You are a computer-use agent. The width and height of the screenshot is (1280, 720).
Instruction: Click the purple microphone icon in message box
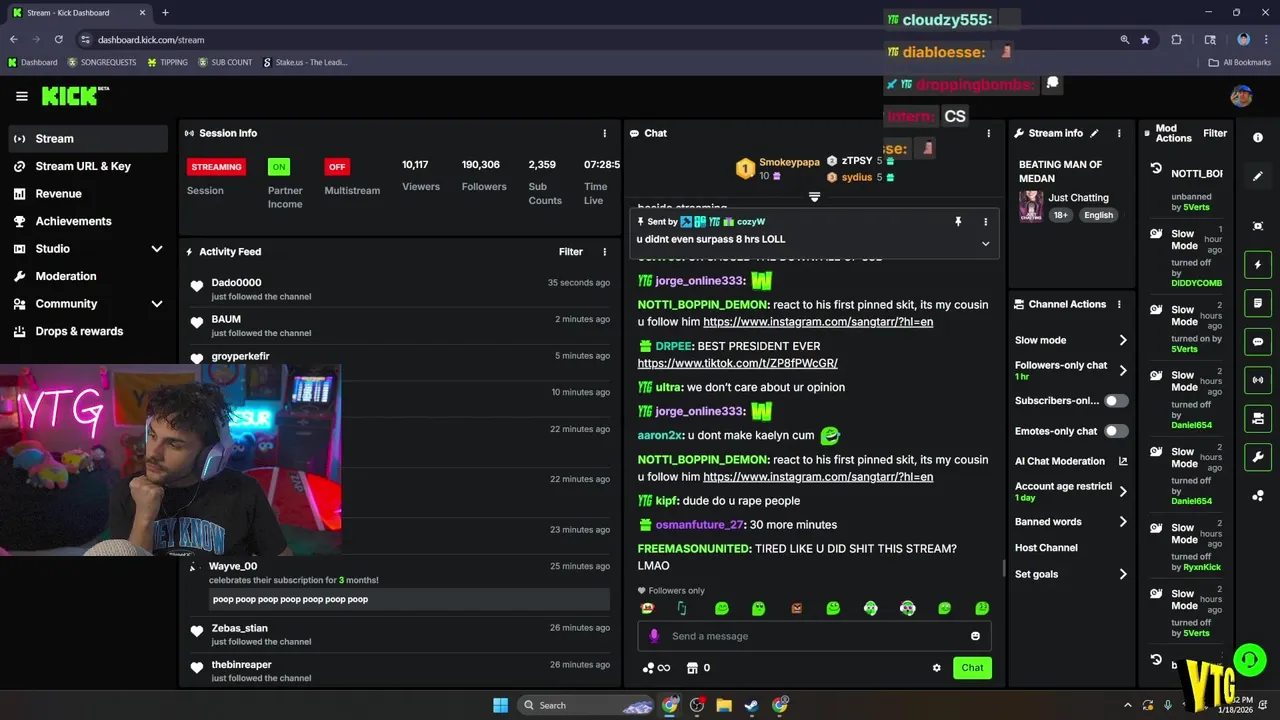654,636
